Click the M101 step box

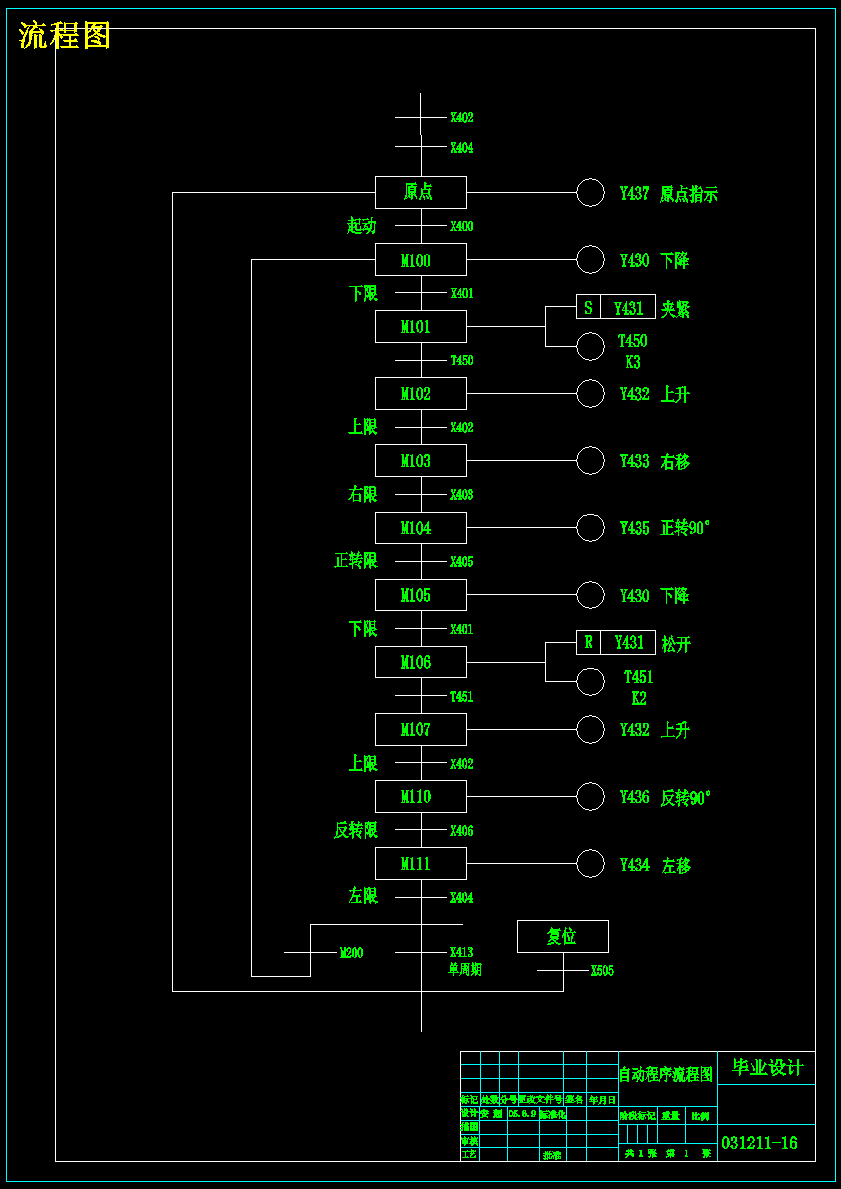click(x=421, y=327)
